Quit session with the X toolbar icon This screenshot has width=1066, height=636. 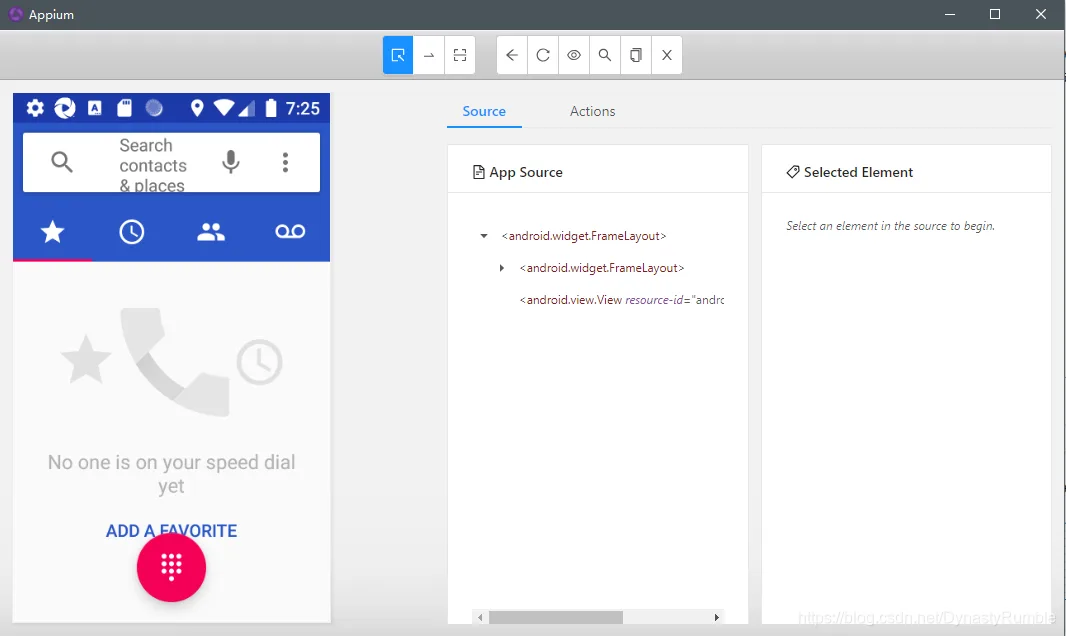667,55
